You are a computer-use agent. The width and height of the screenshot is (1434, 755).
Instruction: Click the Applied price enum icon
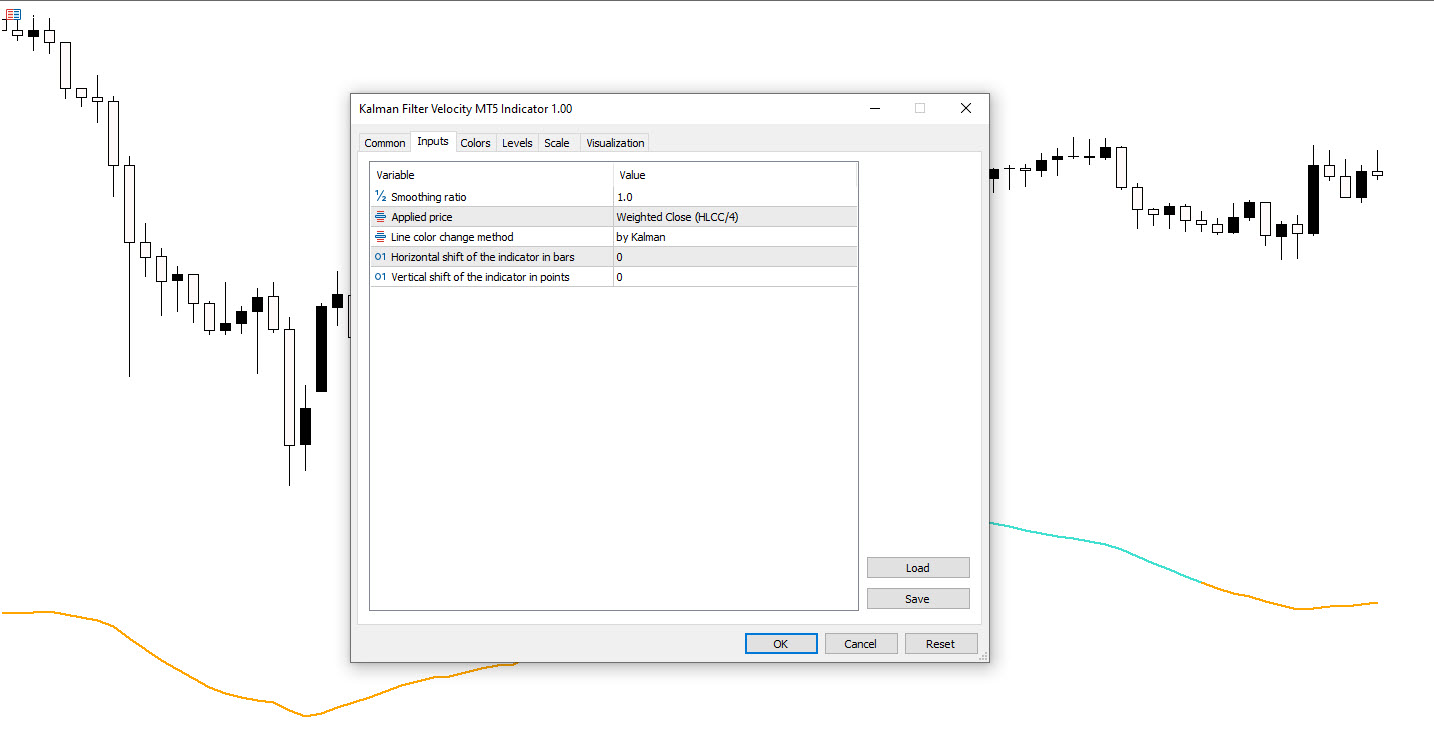pos(380,217)
